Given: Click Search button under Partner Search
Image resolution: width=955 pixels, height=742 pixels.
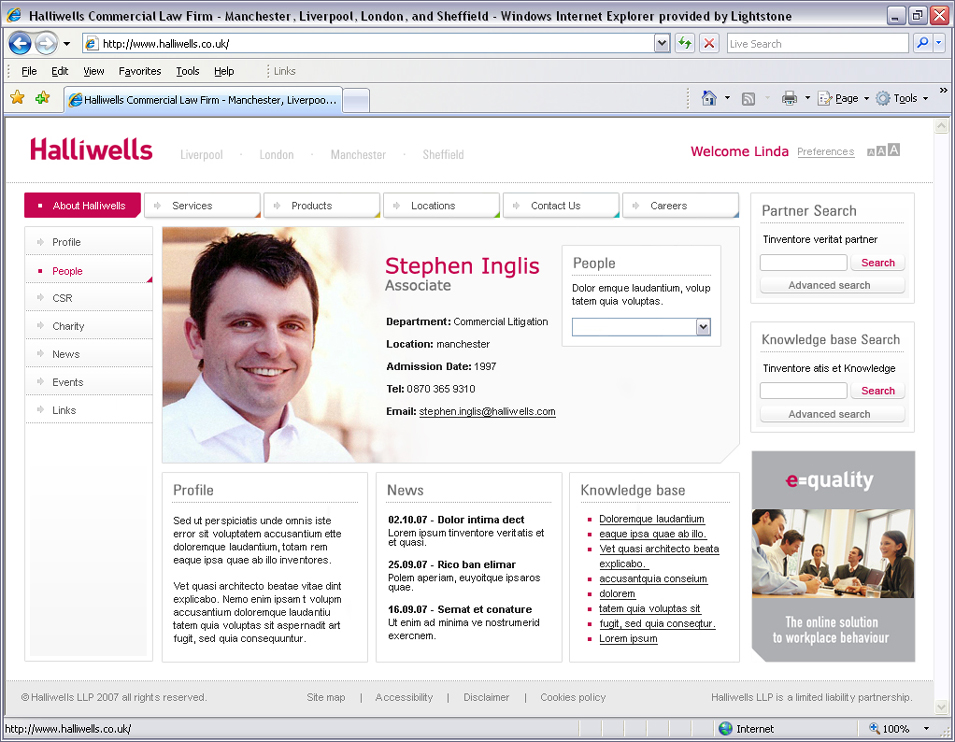Looking at the screenshot, I should click(878, 263).
